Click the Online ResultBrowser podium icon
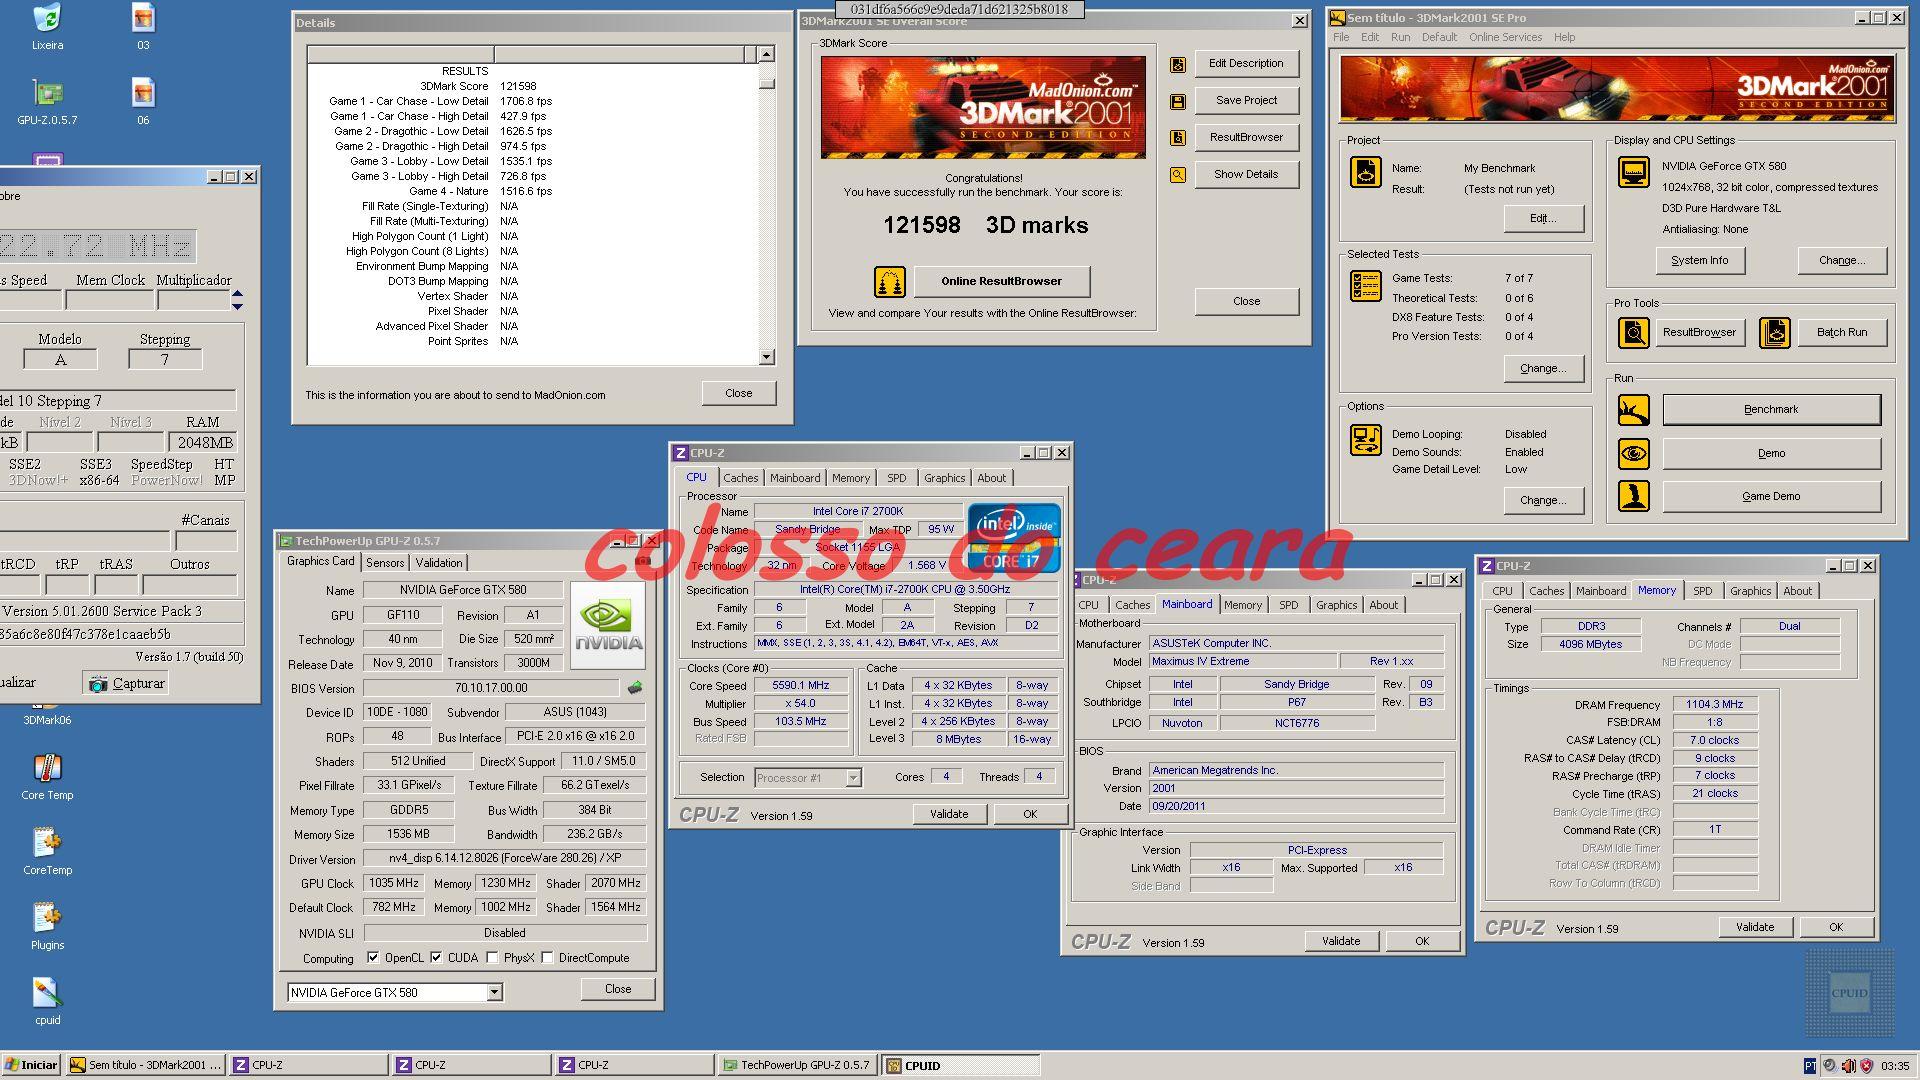This screenshot has width=1920, height=1080. tap(889, 282)
